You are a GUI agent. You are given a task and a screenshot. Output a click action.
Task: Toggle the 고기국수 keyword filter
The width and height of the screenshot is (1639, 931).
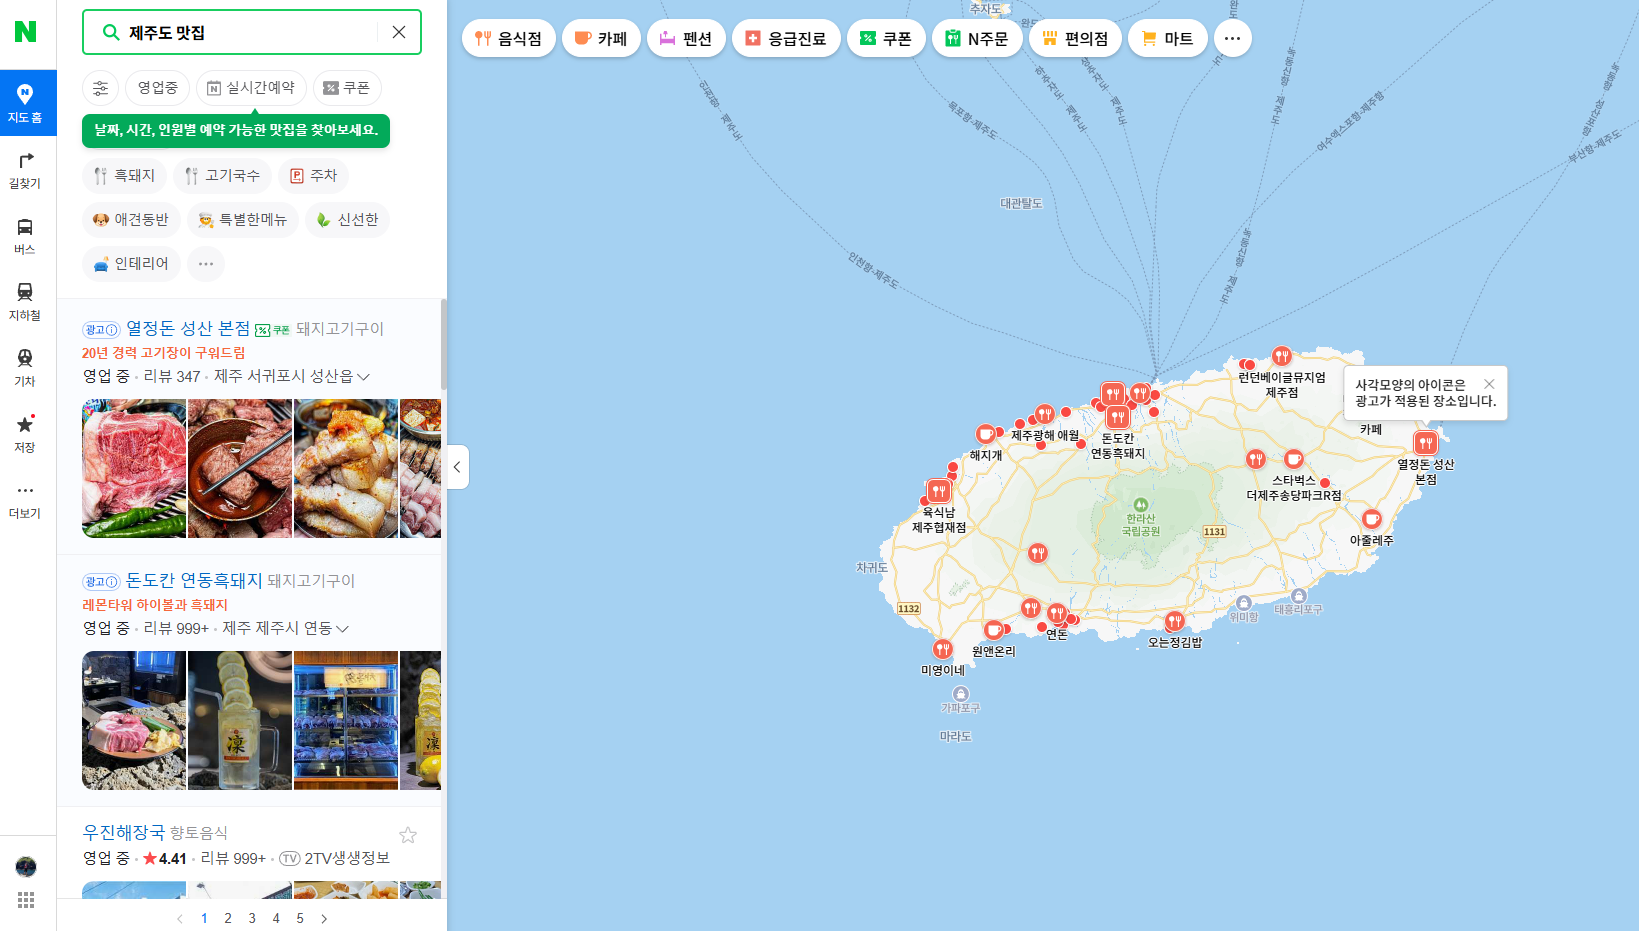coord(222,176)
